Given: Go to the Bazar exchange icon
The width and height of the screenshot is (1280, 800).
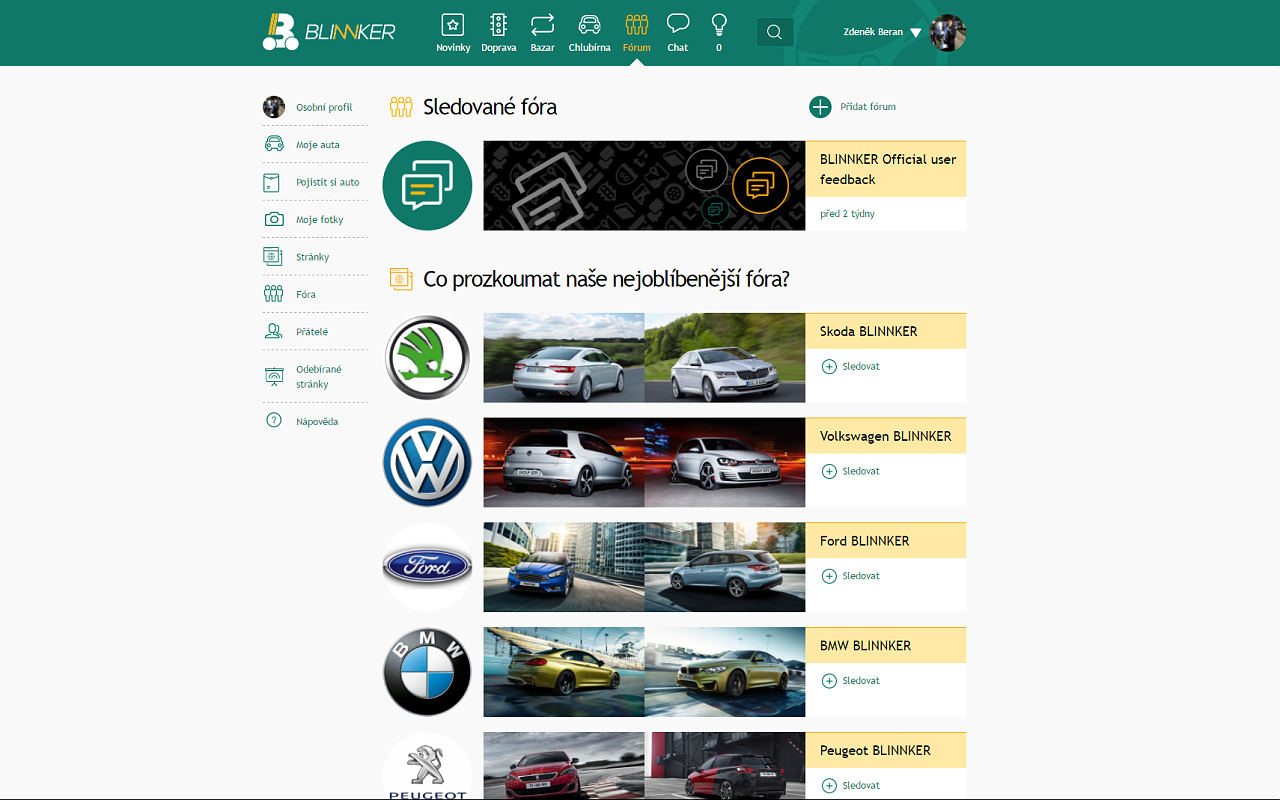Looking at the screenshot, I should tap(542, 25).
